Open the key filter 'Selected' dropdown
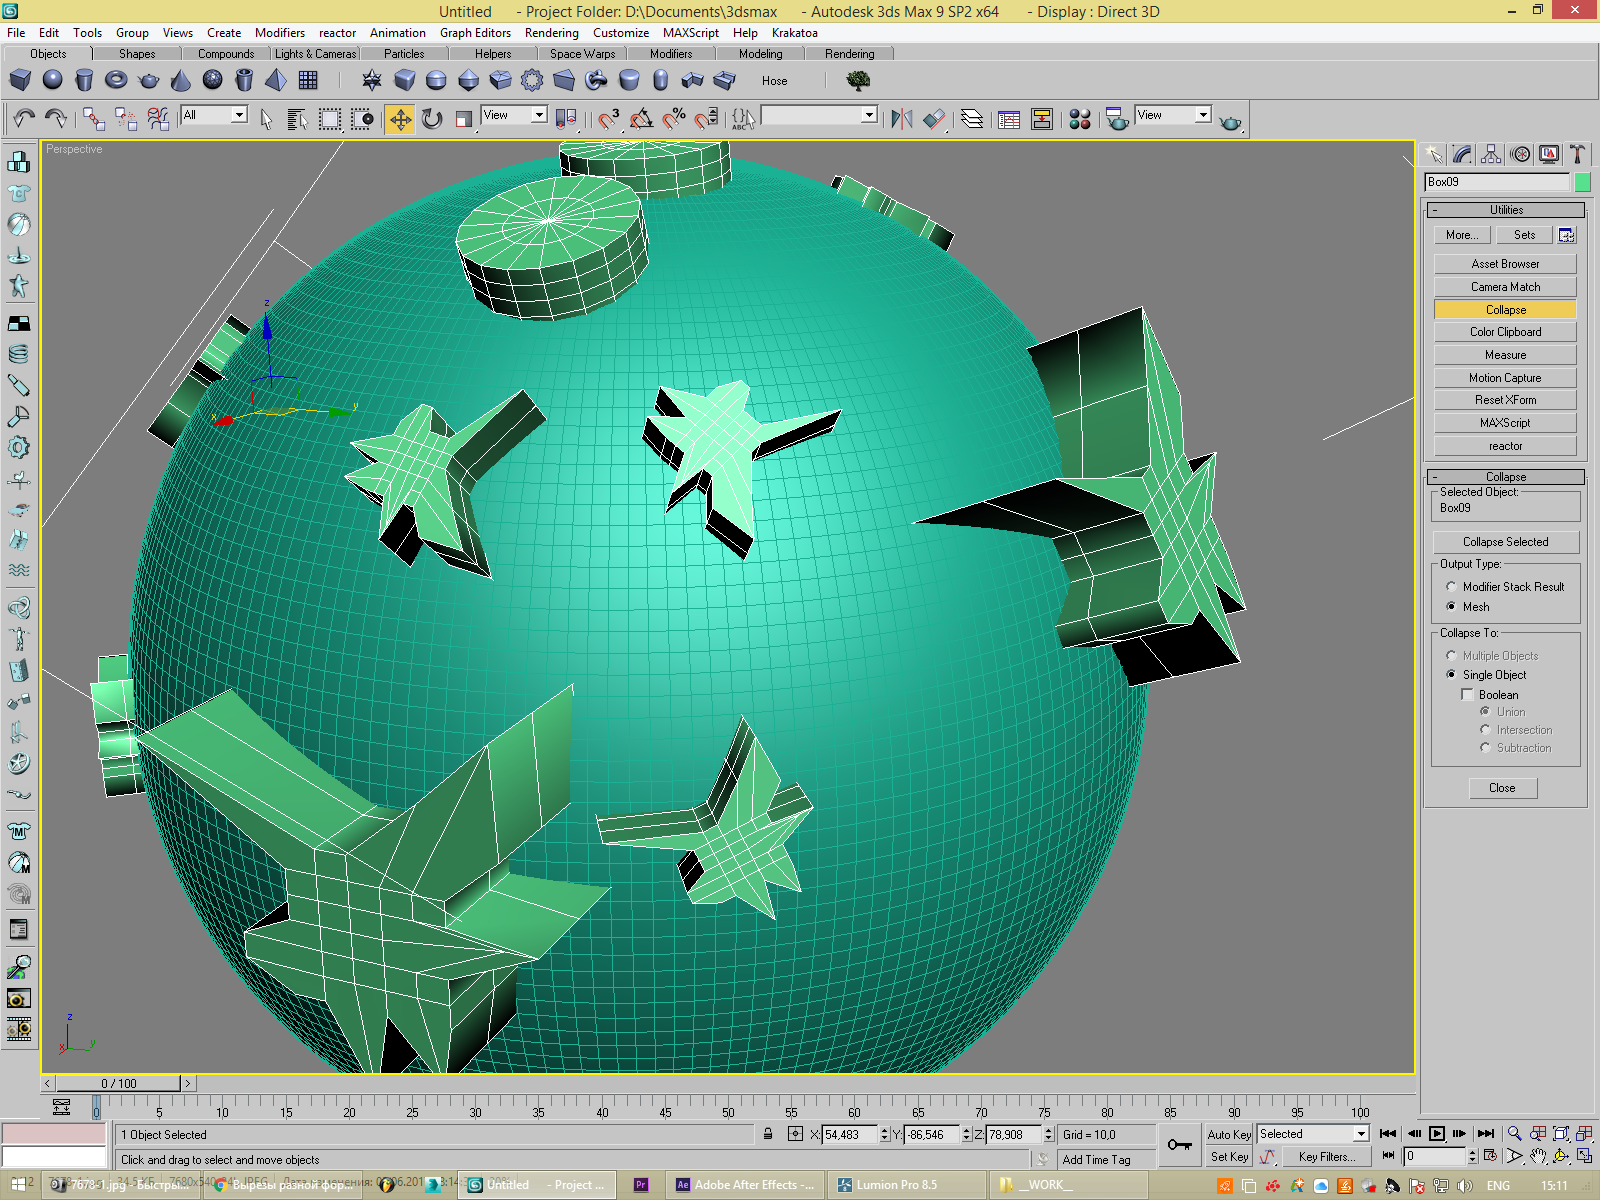The image size is (1600, 1200). click(x=1360, y=1134)
